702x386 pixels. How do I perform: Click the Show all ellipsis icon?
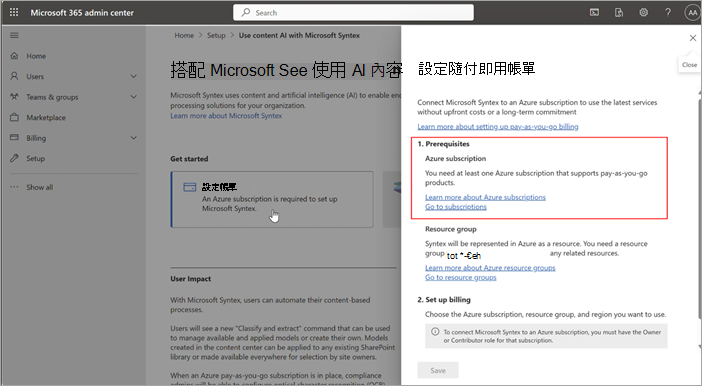pyautogui.click(x=14, y=187)
